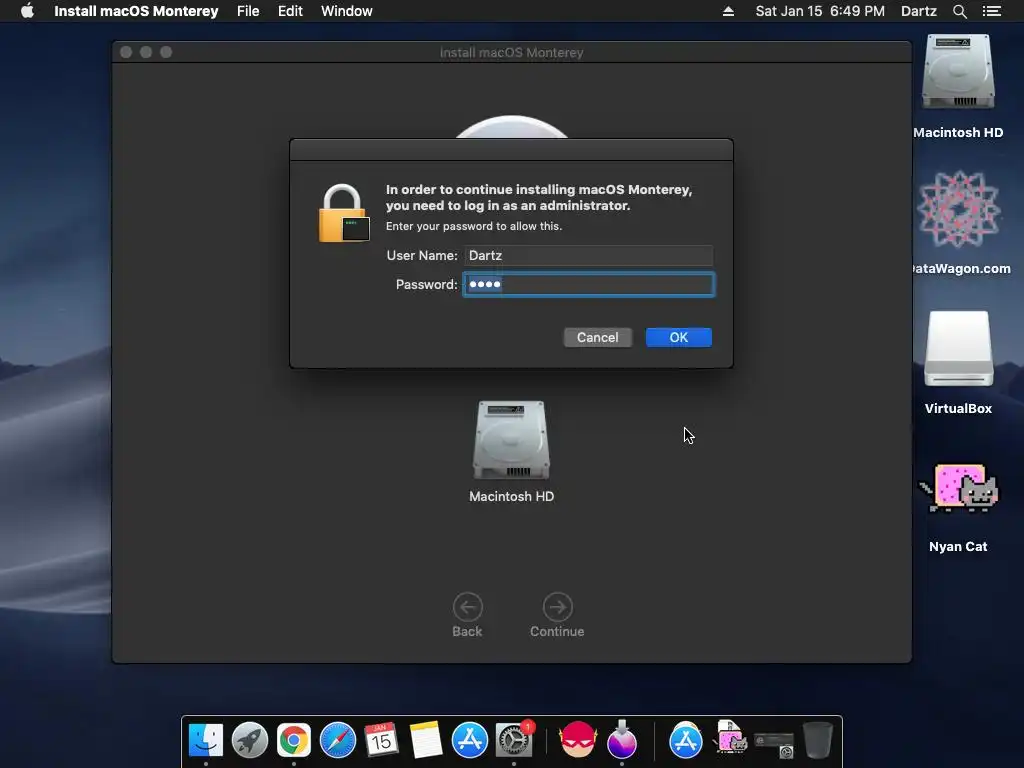The height and width of the screenshot is (768, 1024).
Task: Focus the Password field
Action: coord(588,284)
